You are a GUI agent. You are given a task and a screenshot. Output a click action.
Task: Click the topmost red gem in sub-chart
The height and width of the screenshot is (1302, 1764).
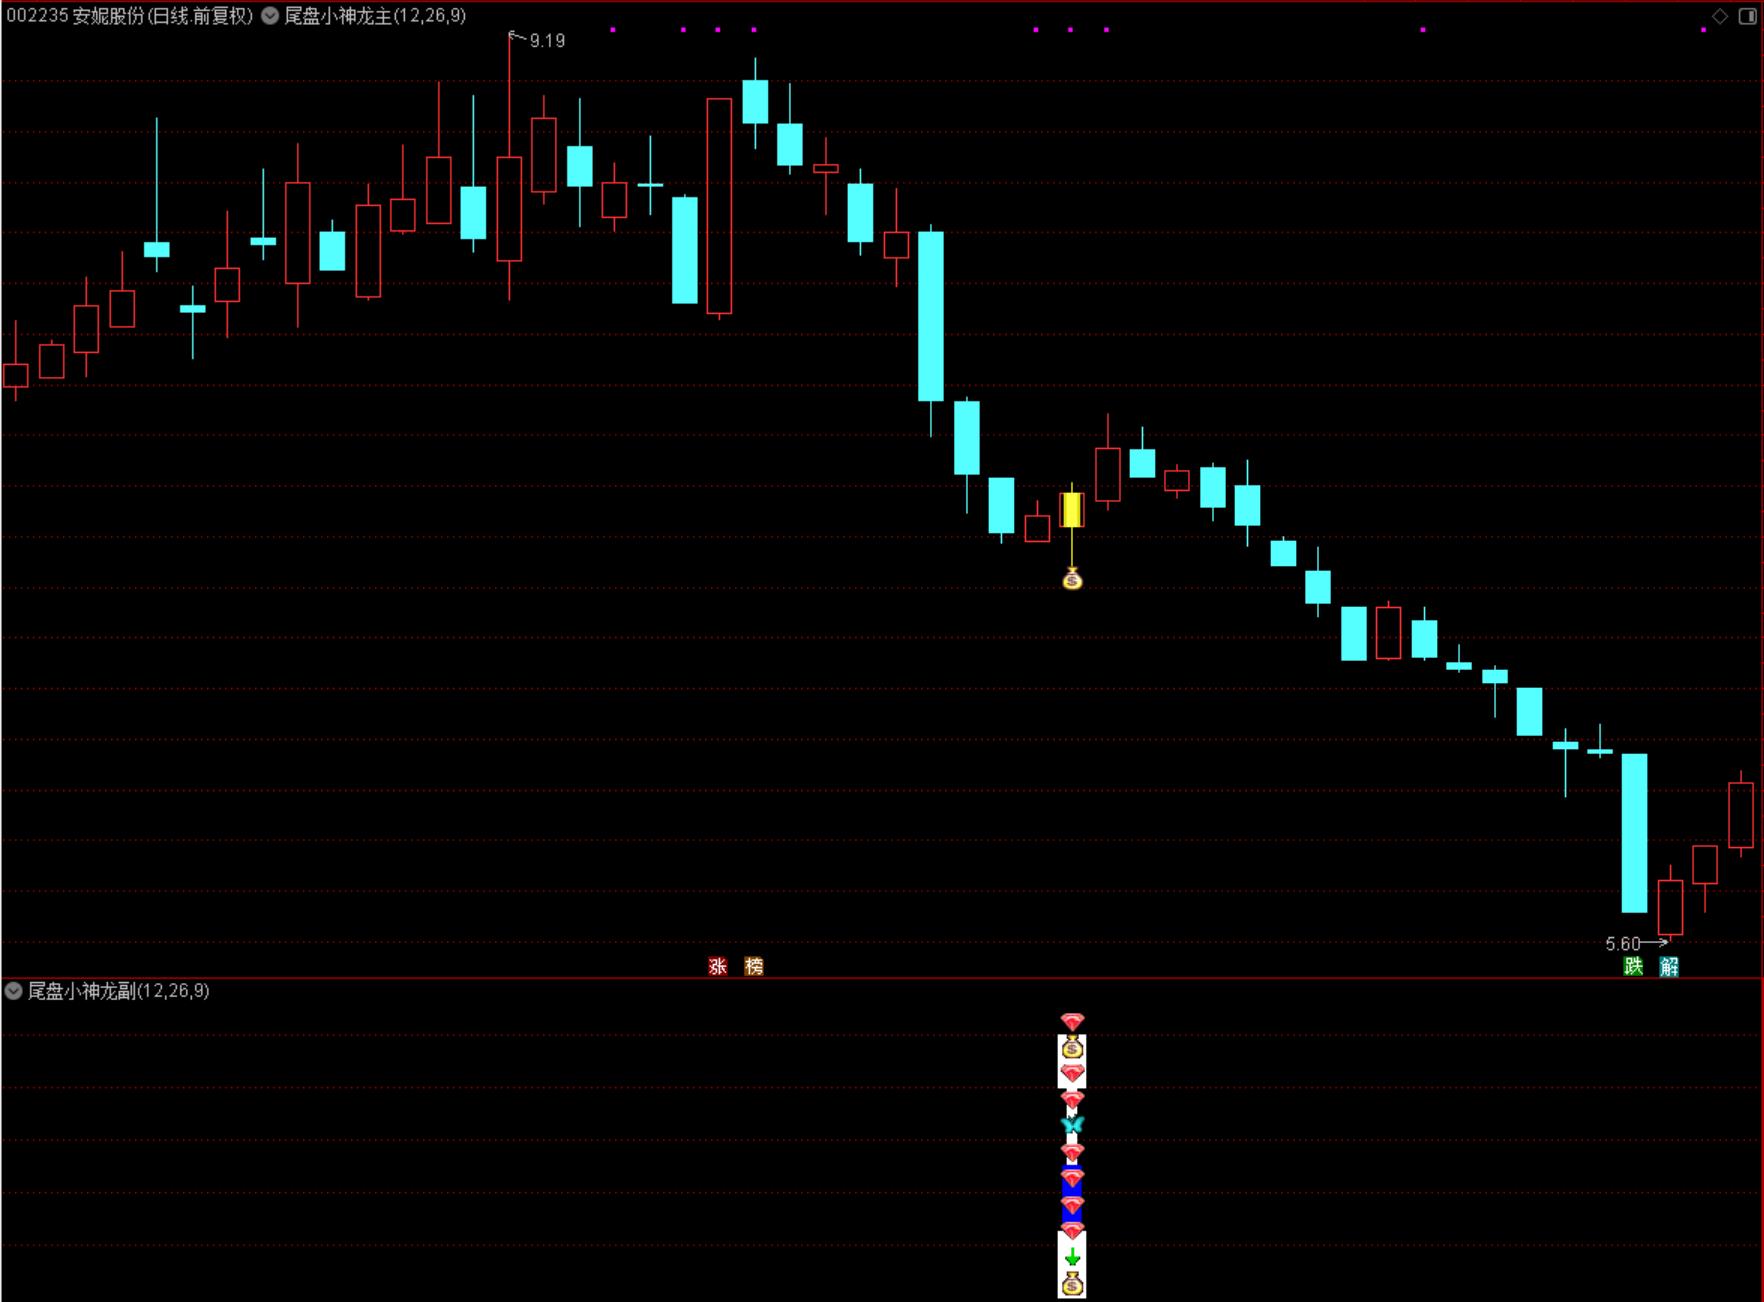[1072, 1021]
